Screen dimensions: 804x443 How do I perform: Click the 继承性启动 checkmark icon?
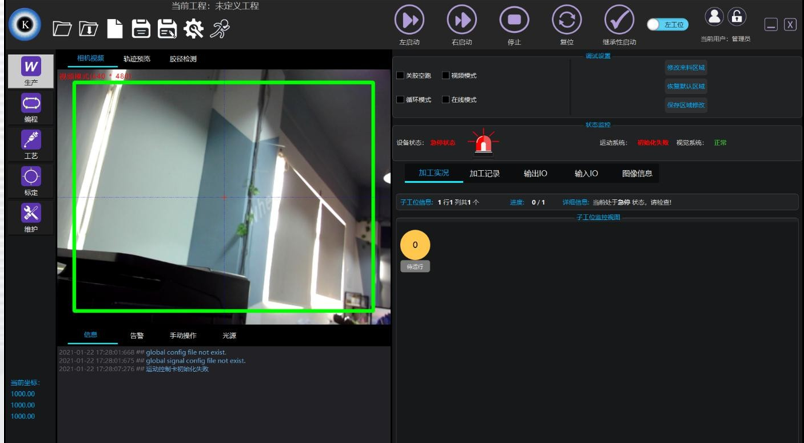pos(619,20)
